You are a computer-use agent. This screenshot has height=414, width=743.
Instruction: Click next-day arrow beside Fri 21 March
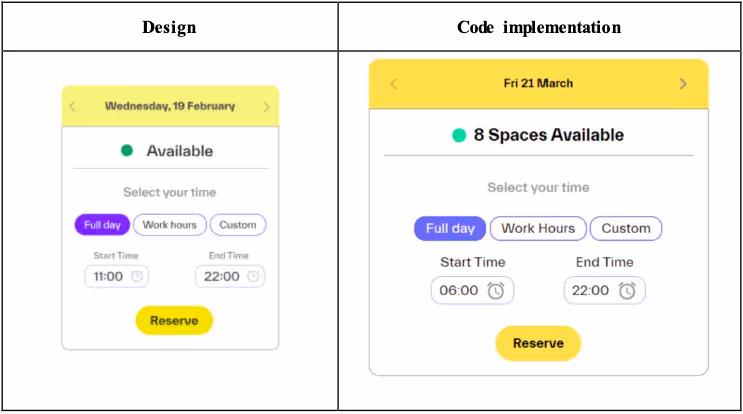[x=683, y=84]
